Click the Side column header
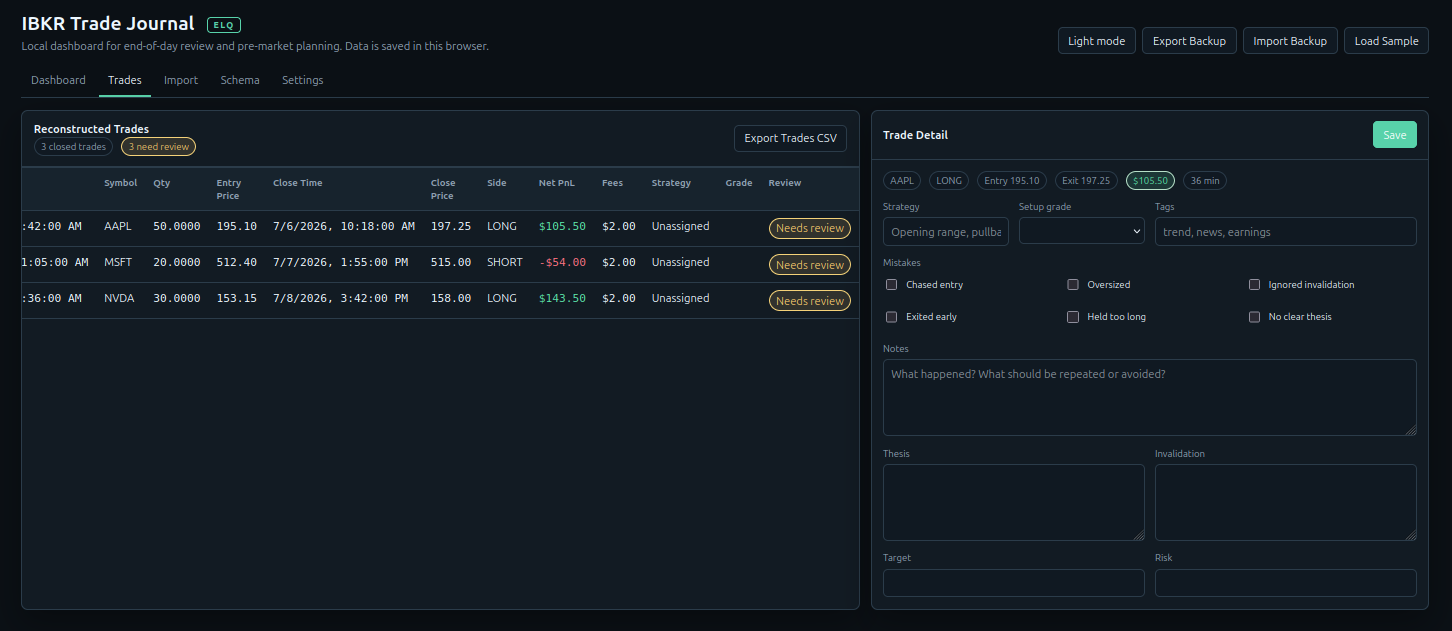Viewport: 1452px width, 631px height. click(497, 183)
